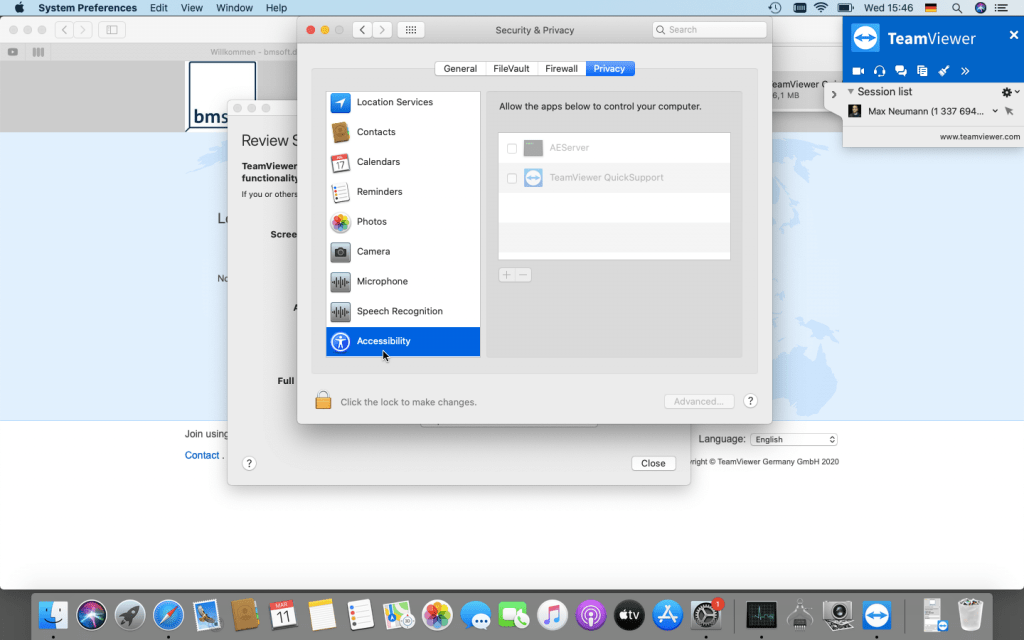
Task: Open TeamViewer audio headset option
Action: 880,71
